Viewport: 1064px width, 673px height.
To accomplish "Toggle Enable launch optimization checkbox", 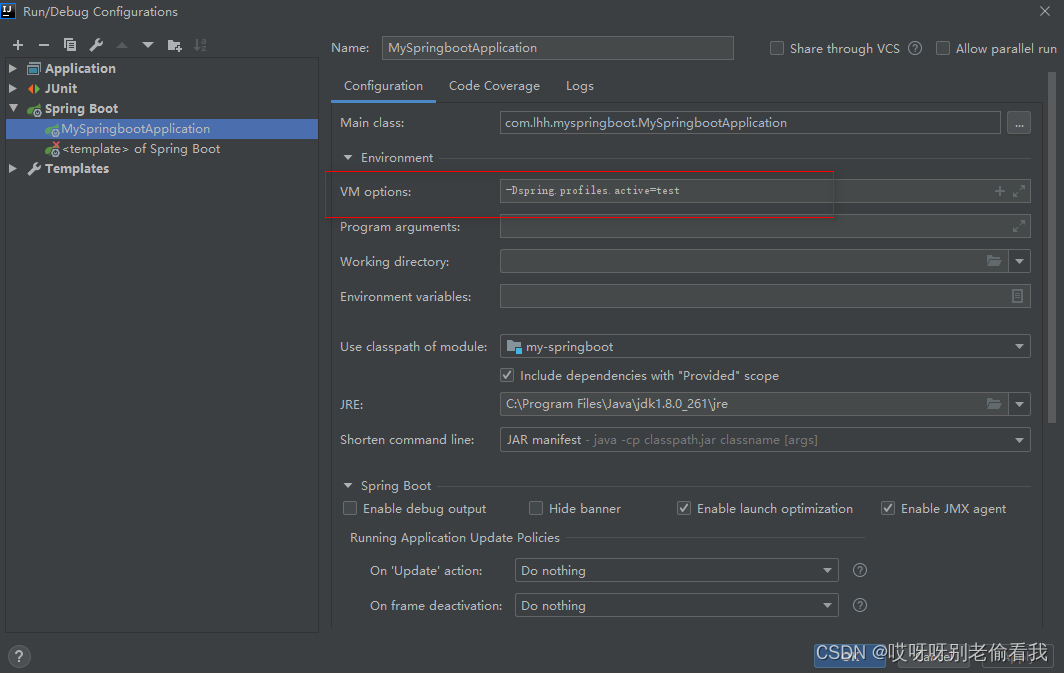I will coord(684,508).
